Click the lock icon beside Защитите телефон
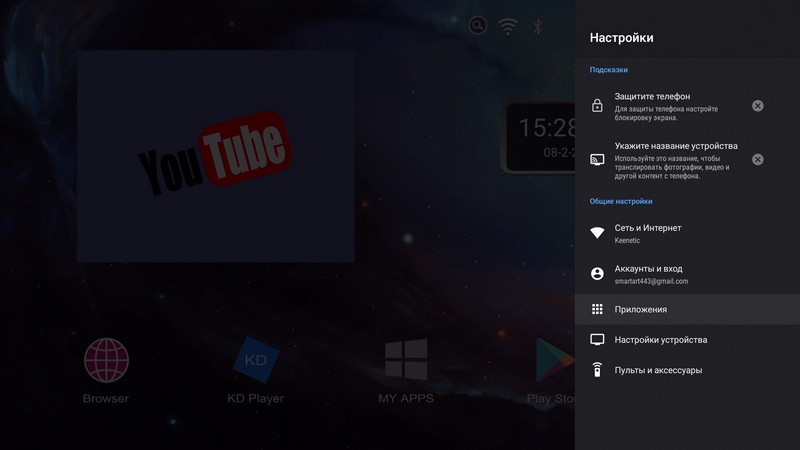This screenshot has height=450, width=800. [x=597, y=106]
